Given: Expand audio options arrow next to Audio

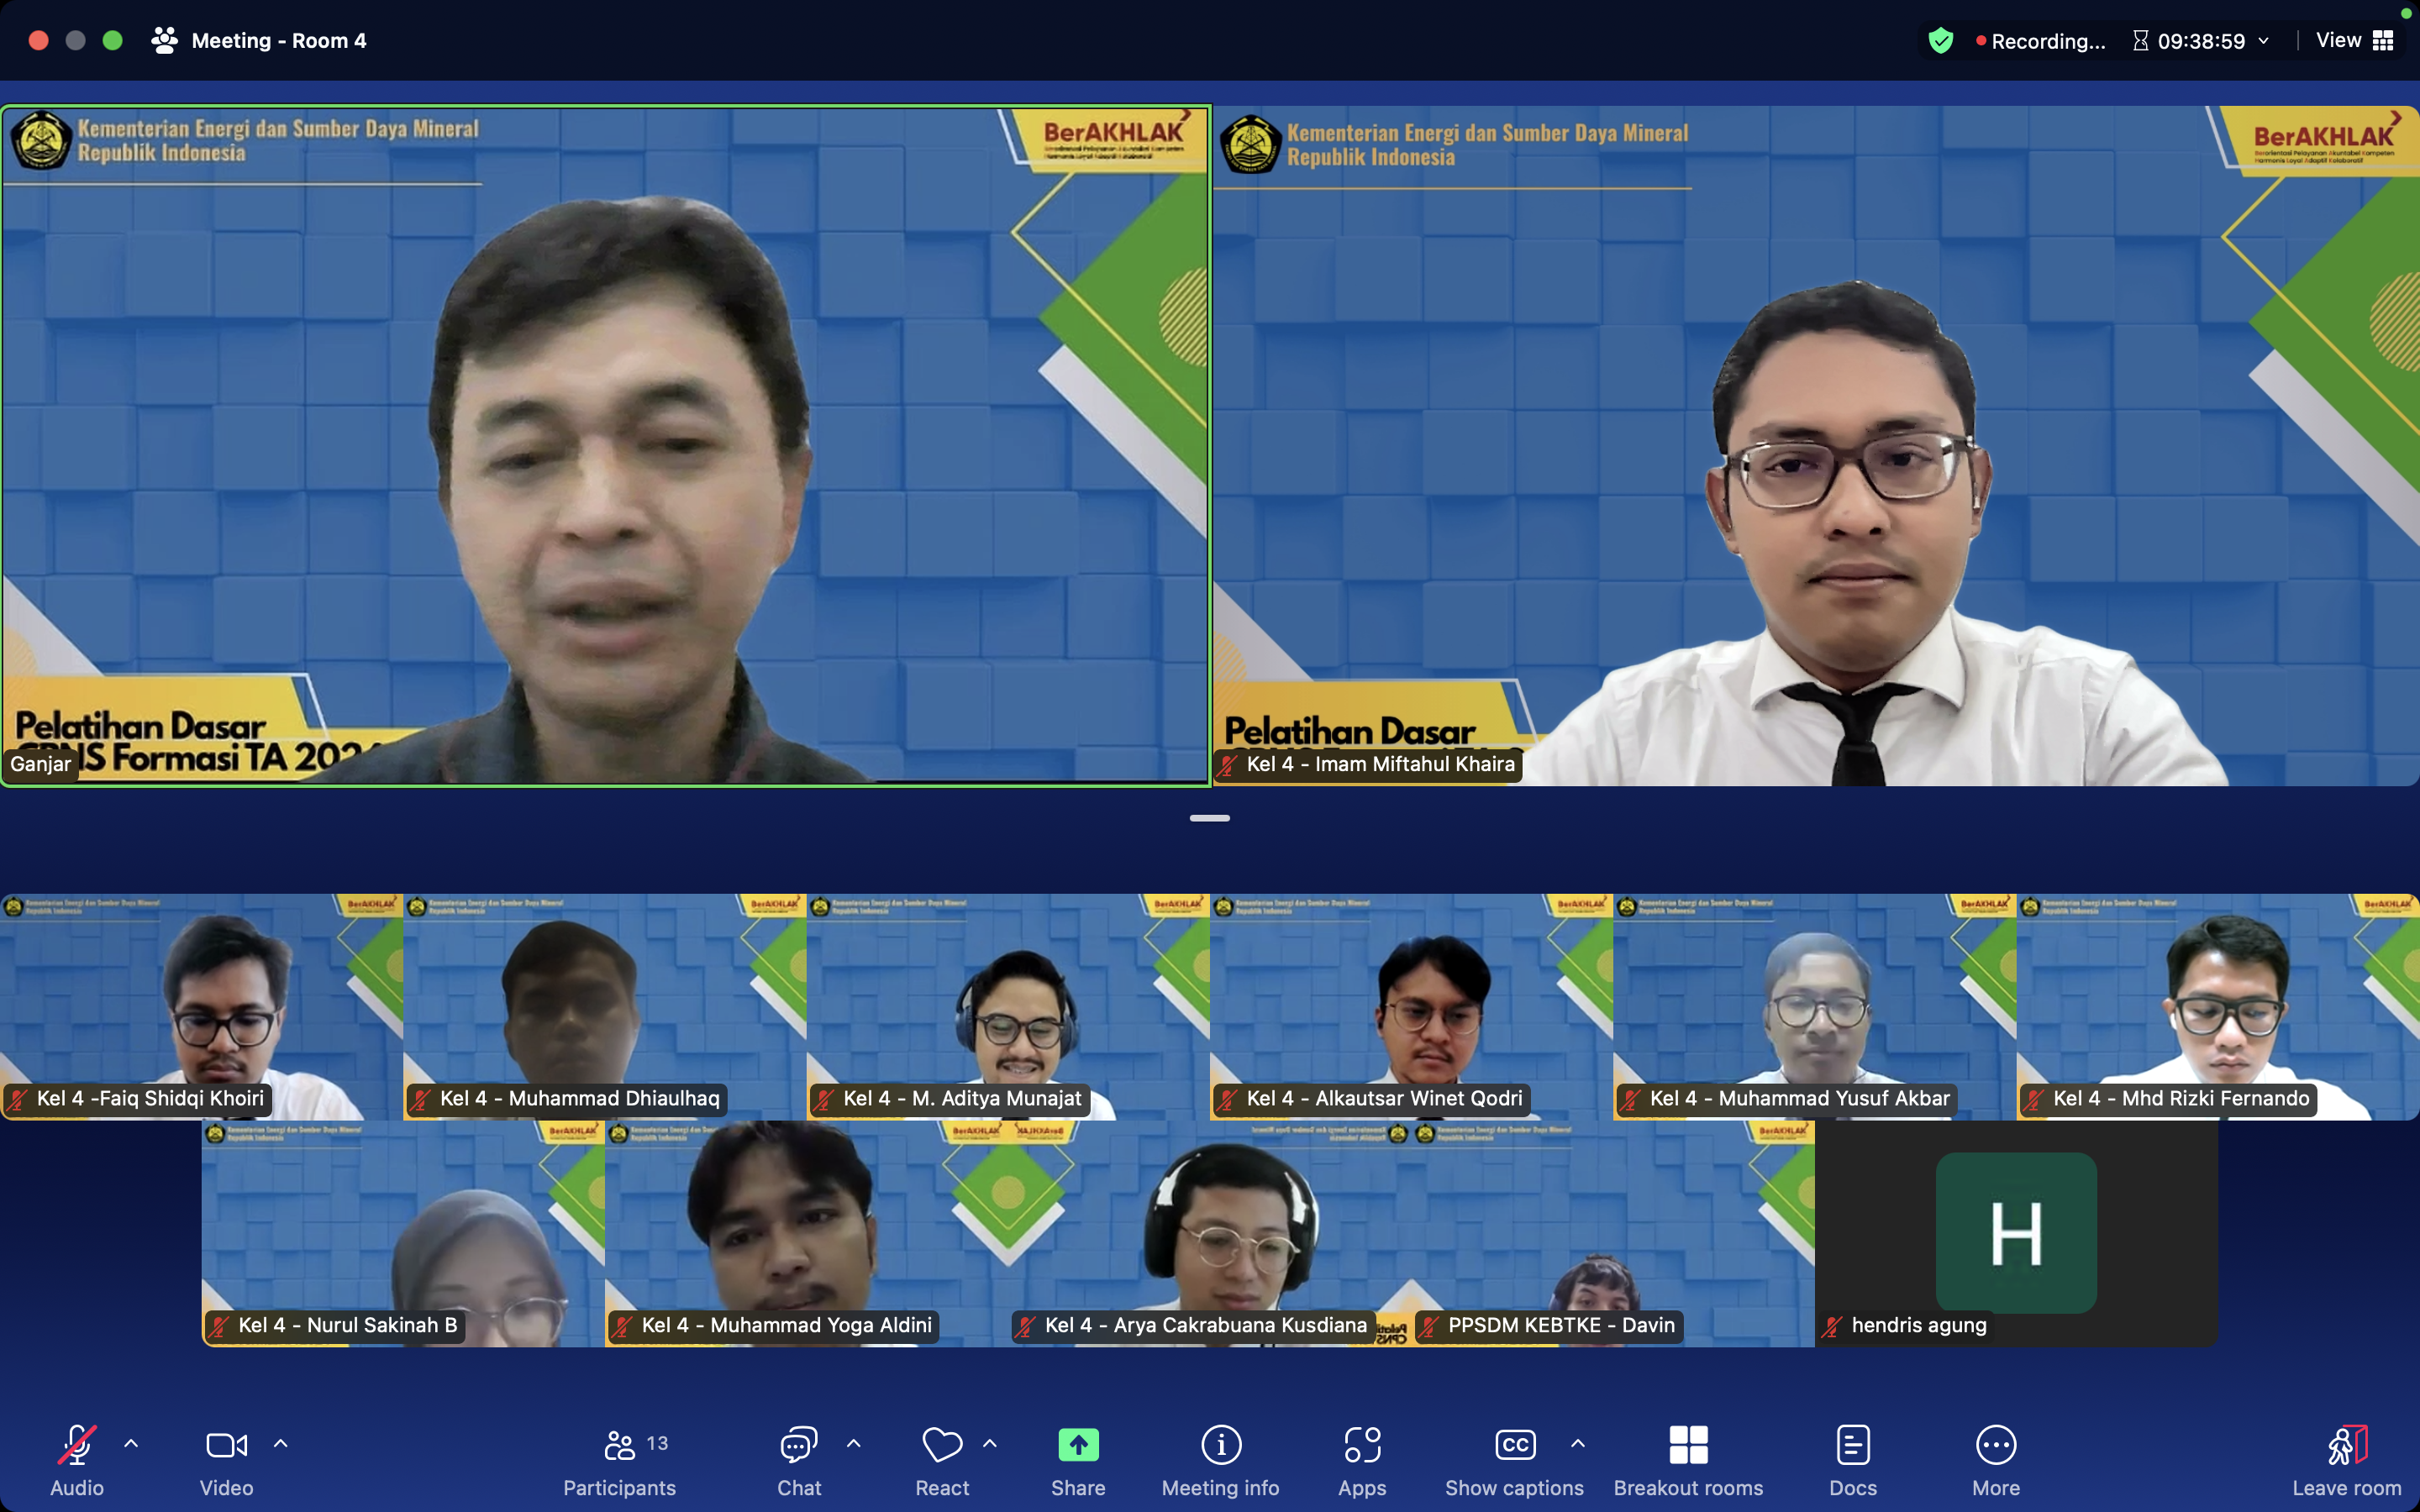Looking at the screenshot, I should point(131,1444).
